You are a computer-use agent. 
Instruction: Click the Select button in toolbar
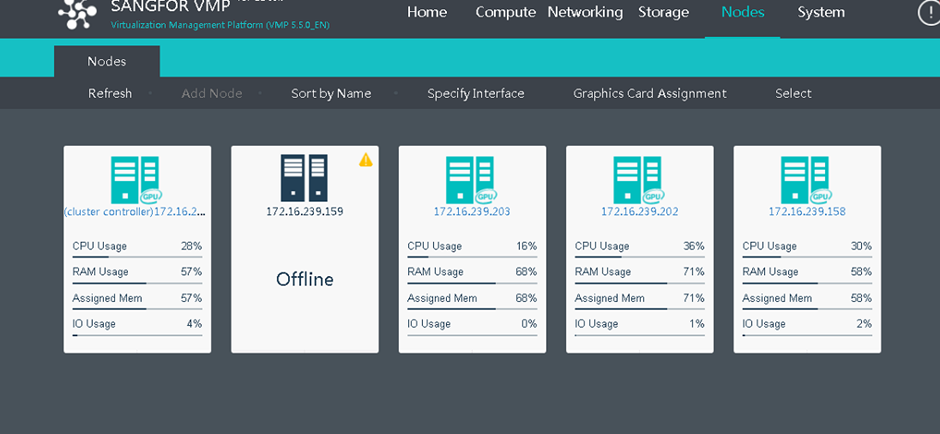793,94
